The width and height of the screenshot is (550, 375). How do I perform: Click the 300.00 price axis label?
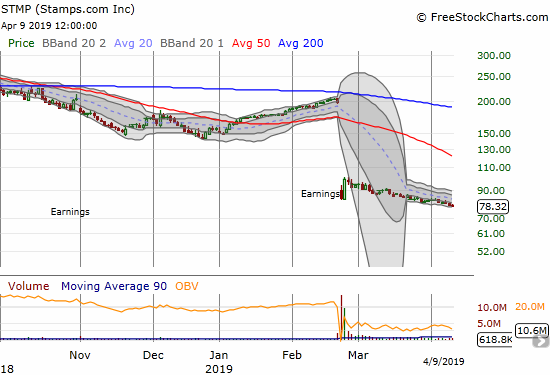[x=494, y=55]
